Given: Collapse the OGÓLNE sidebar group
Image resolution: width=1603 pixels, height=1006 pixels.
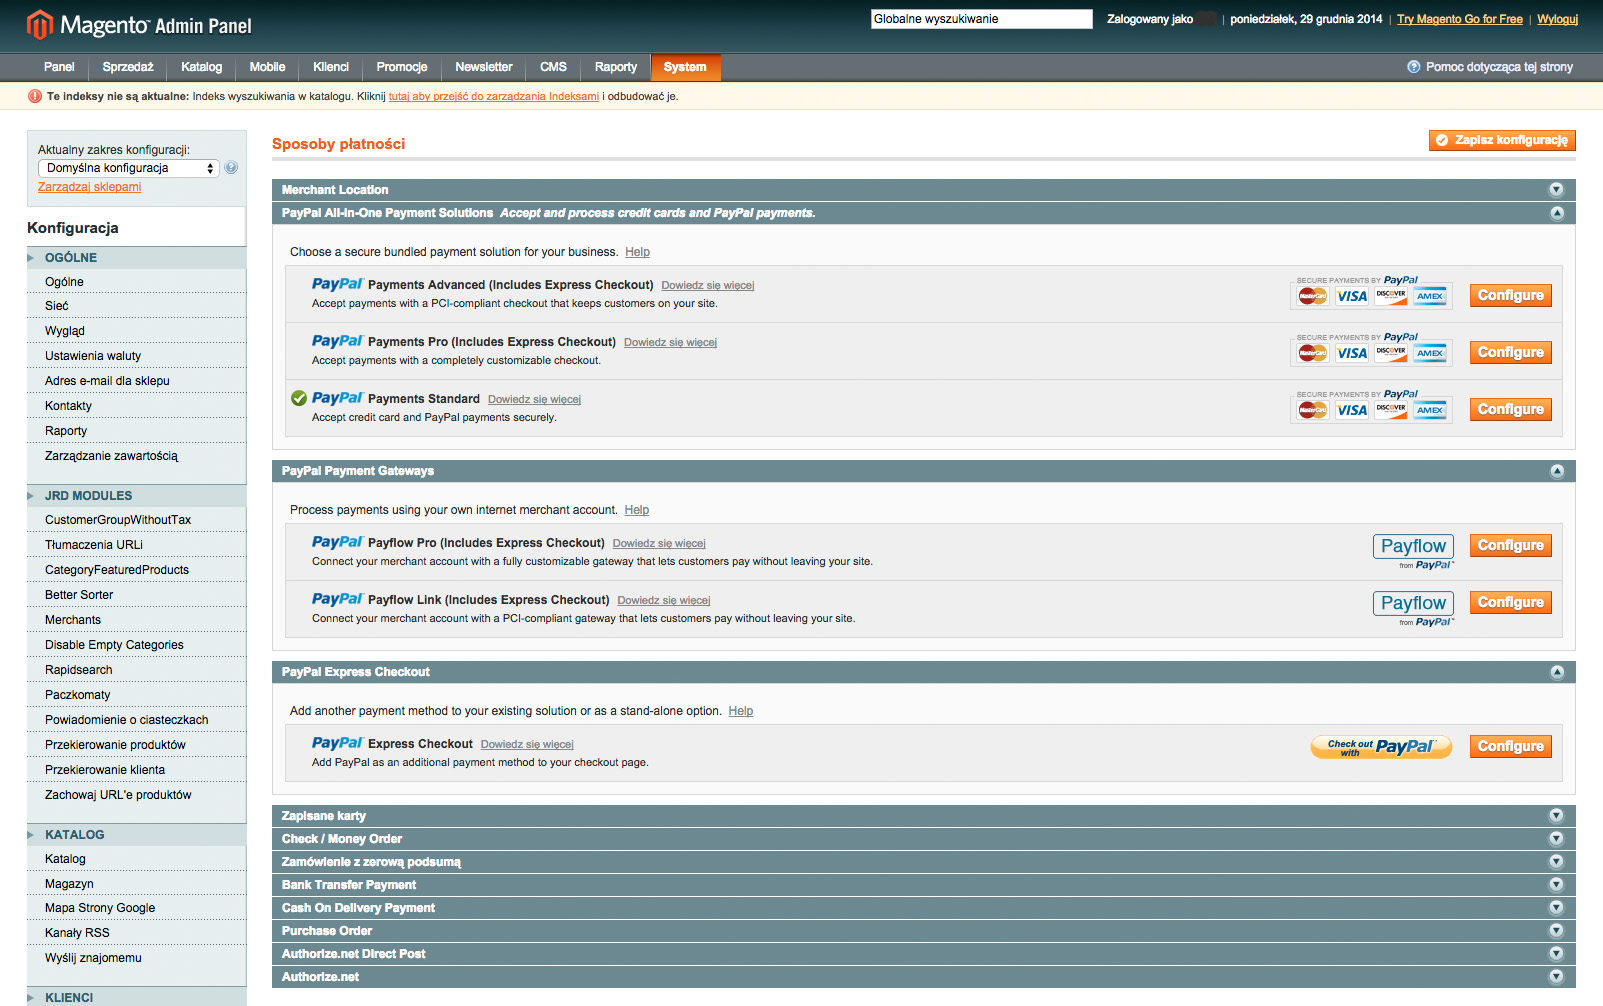Looking at the screenshot, I should point(136,258).
